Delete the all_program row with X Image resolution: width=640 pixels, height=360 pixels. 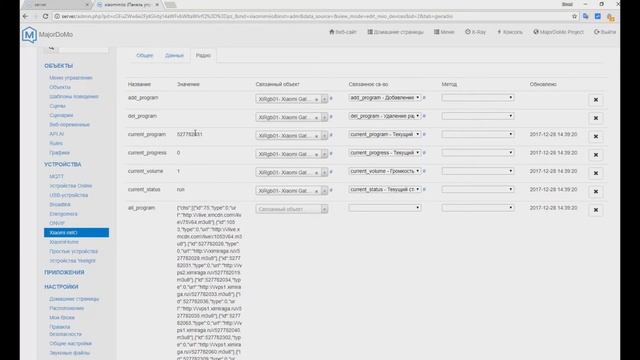tap(596, 210)
